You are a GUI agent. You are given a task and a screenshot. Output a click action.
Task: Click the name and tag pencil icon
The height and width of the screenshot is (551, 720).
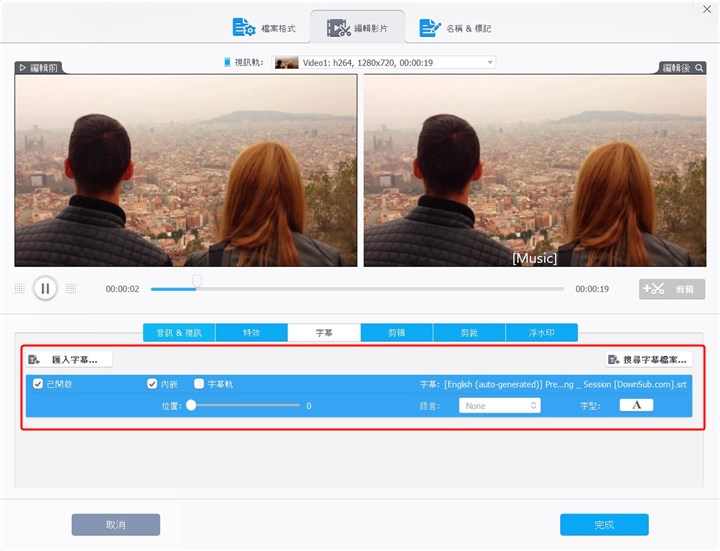429,28
